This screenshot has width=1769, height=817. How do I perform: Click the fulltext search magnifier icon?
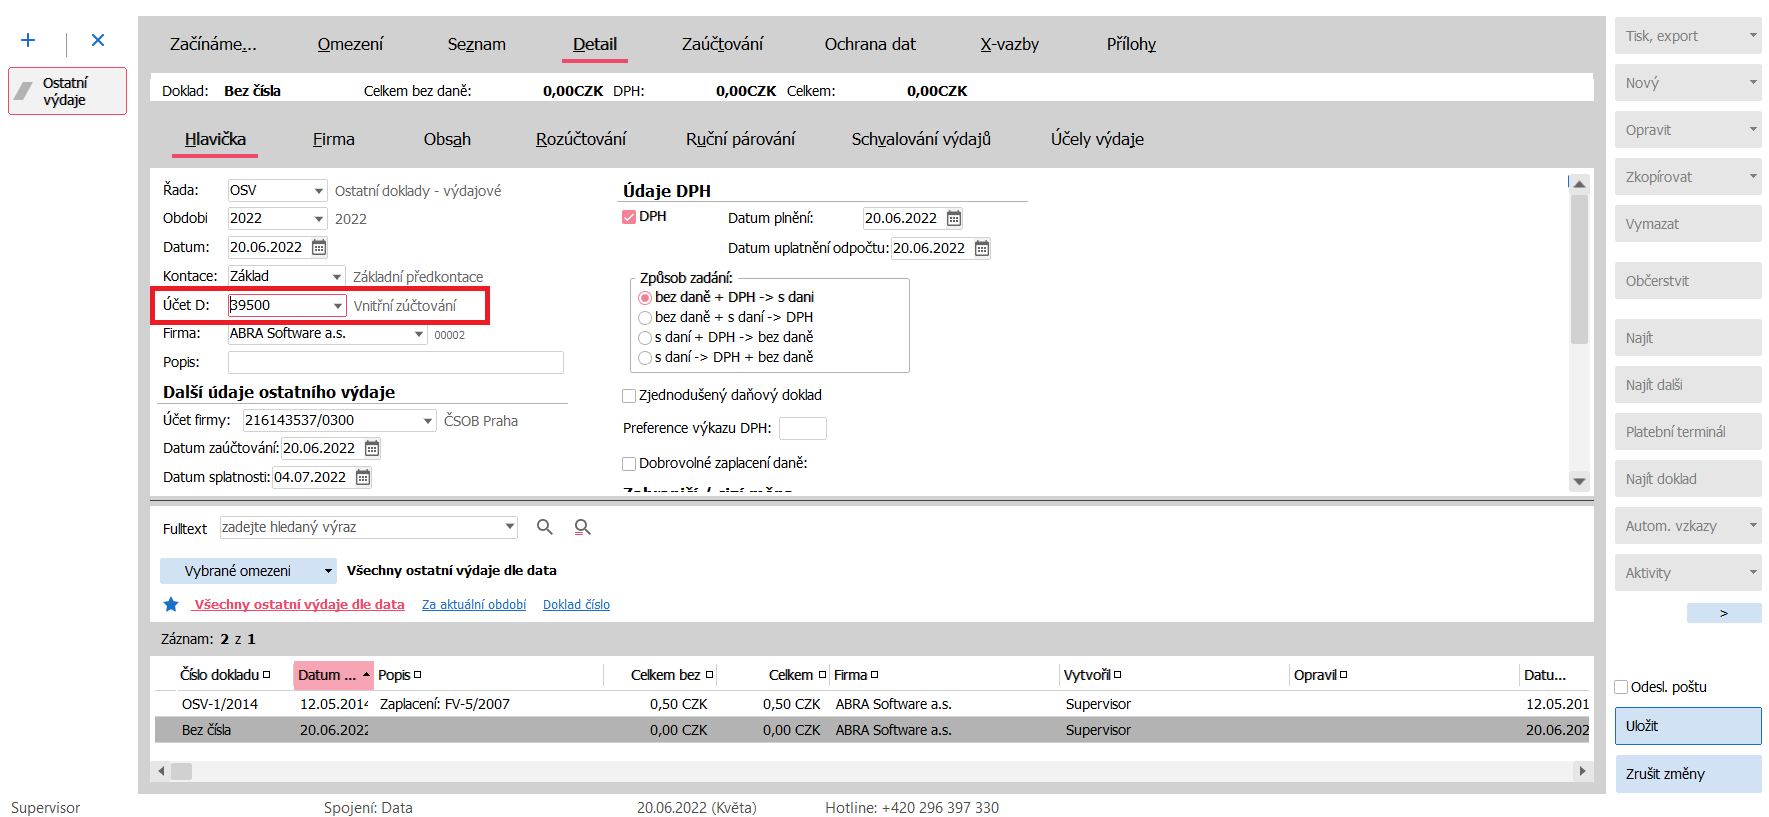pyautogui.click(x=545, y=527)
